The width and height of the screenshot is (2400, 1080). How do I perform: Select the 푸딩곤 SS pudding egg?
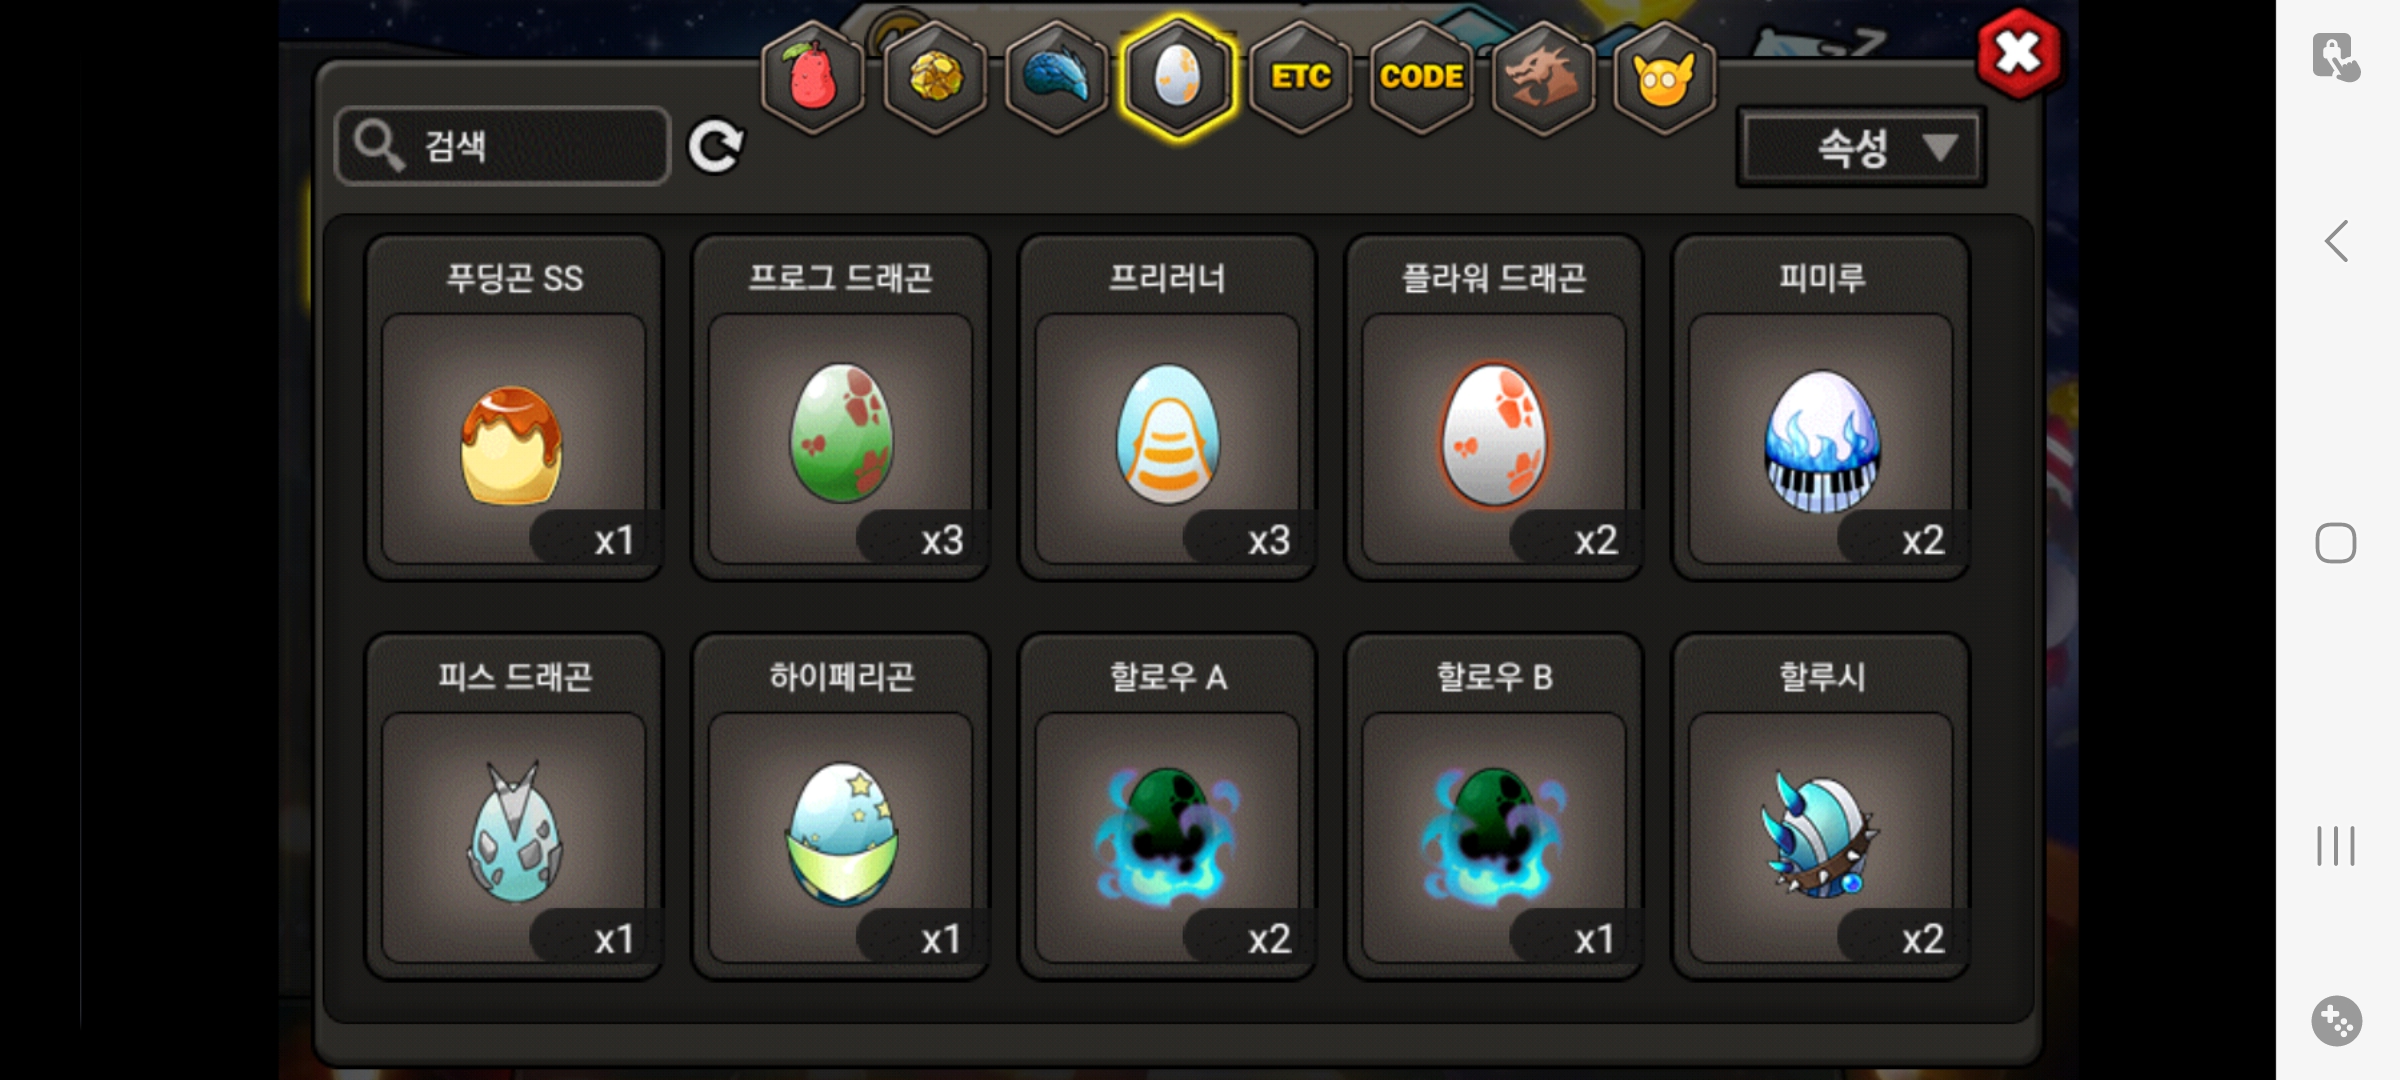click(x=514, y=408)
